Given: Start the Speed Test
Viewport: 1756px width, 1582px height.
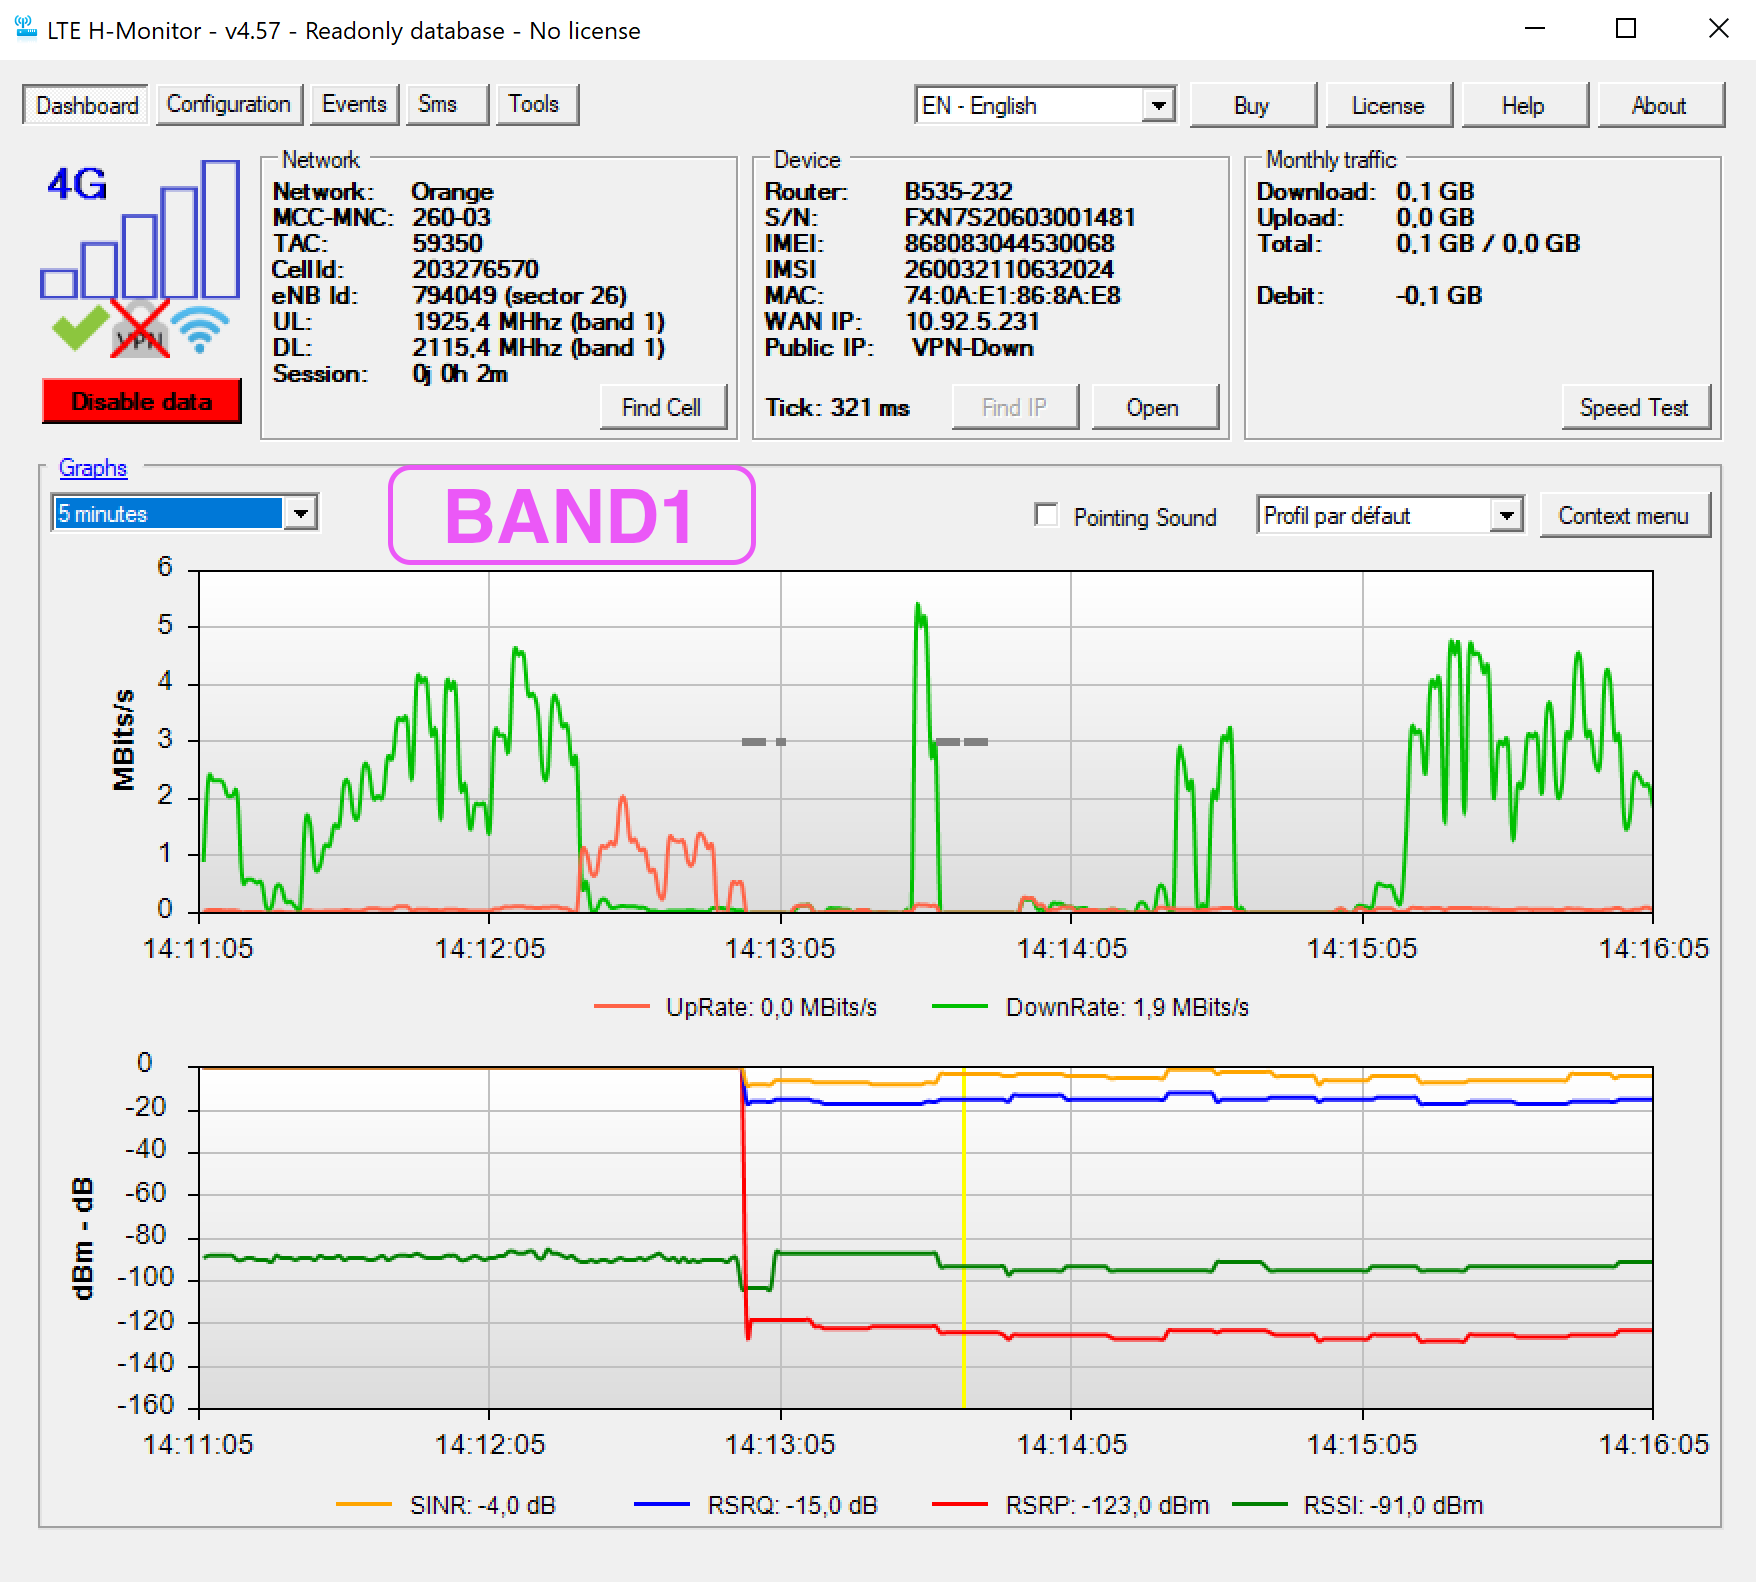Looking at the screenshot, I should (1635, 407).
